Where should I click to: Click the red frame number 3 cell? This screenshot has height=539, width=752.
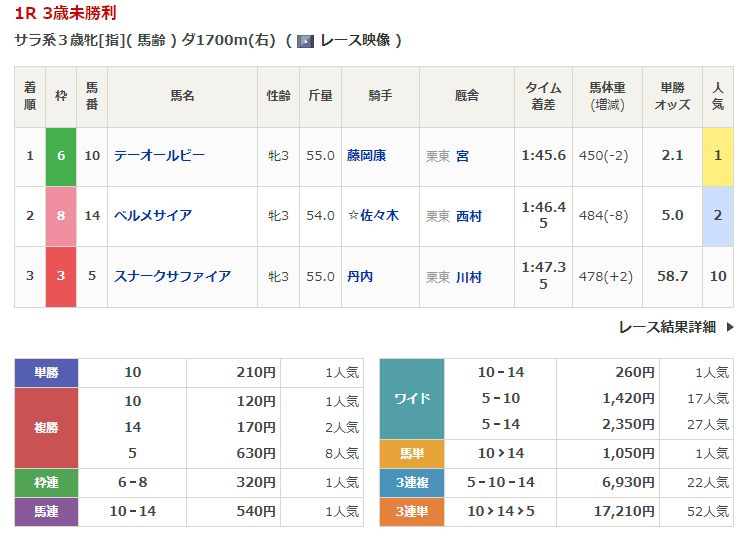[x=61, y=276]
